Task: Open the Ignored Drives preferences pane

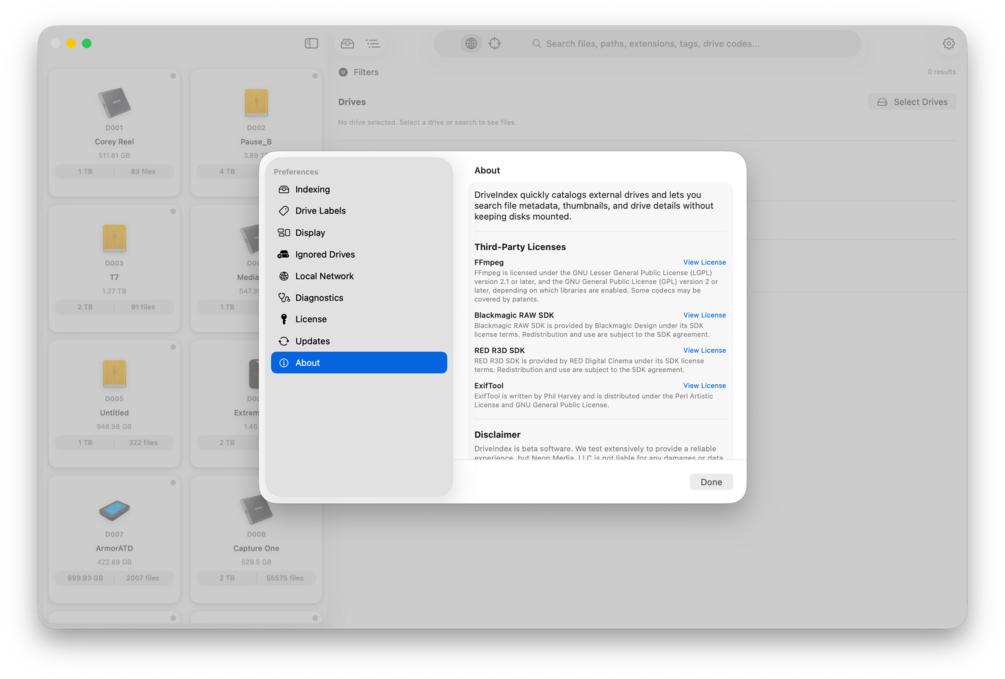Action: pos(359,255)
